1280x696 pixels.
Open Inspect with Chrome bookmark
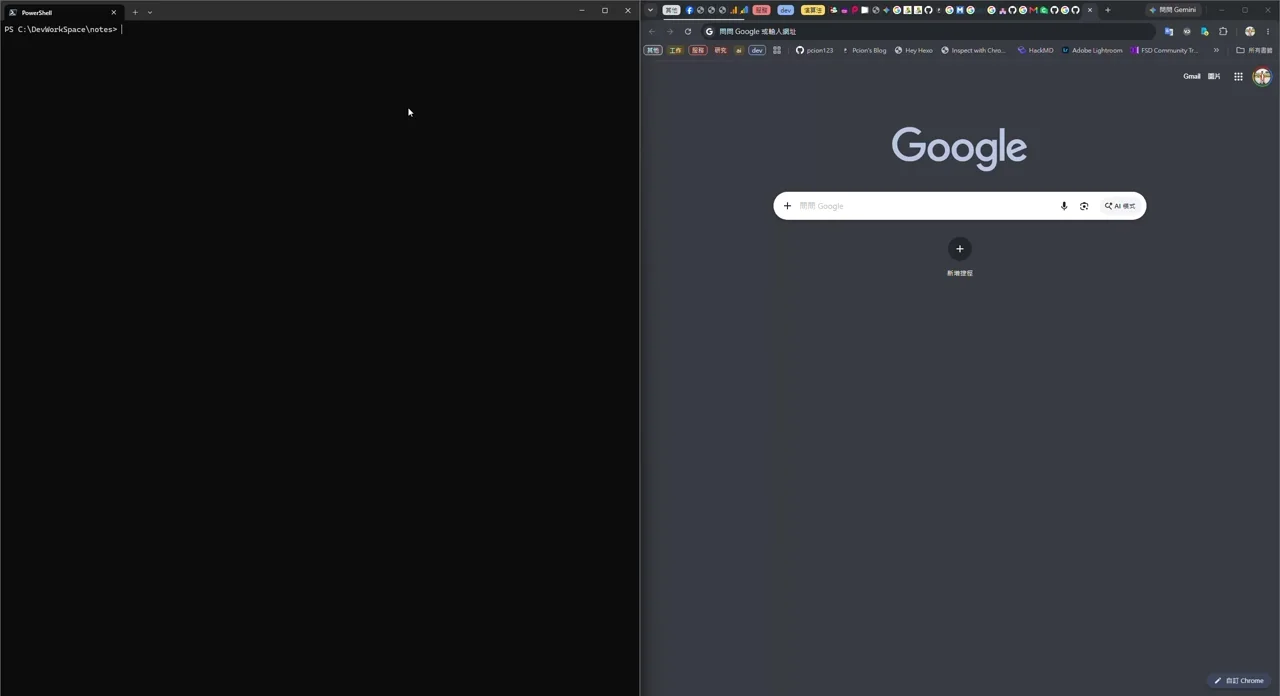973,50
